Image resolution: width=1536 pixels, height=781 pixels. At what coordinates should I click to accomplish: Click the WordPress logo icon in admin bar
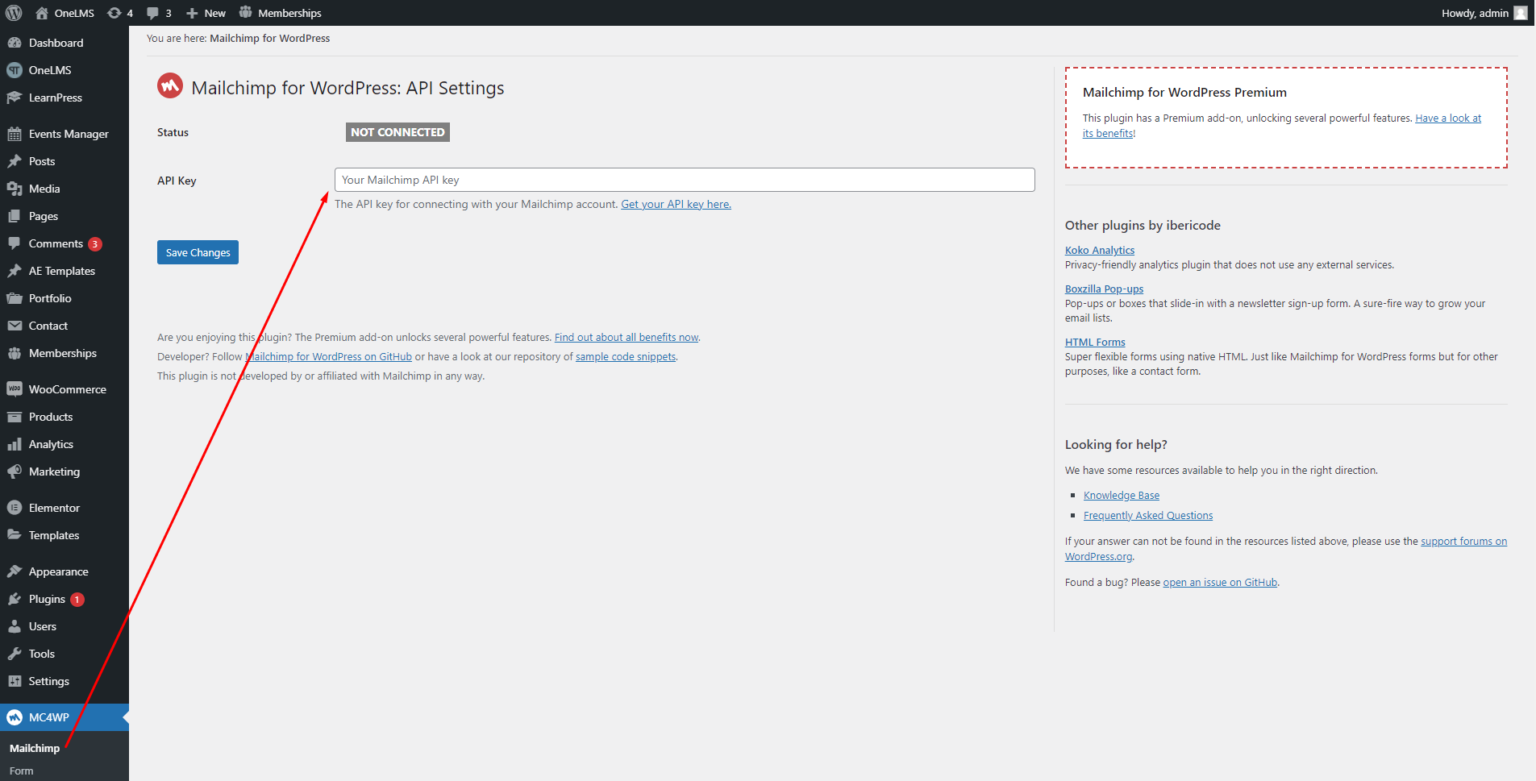pos(14,13)
